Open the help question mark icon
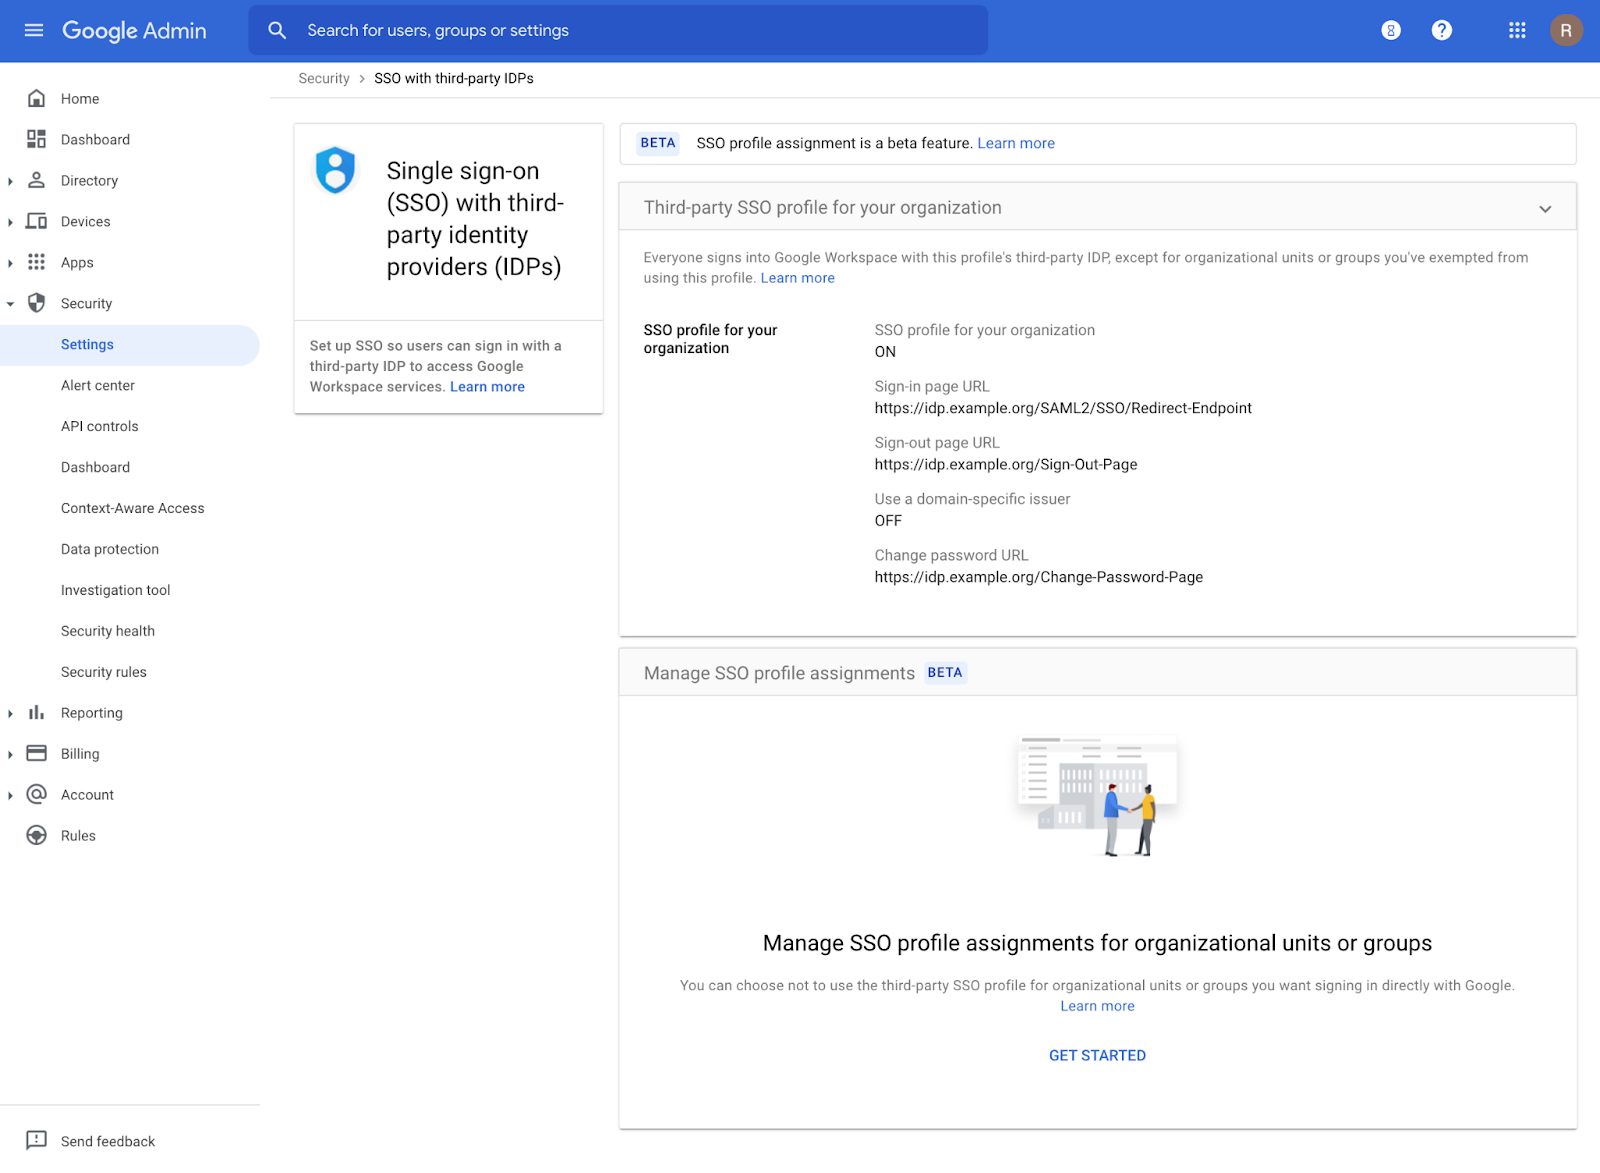 [x=1441, y=30]
